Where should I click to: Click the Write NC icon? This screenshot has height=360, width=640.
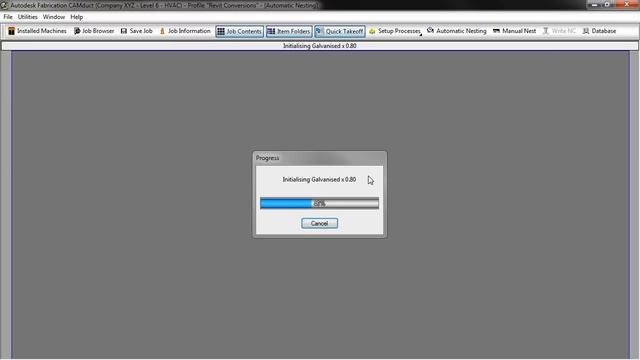click(545, 31)
